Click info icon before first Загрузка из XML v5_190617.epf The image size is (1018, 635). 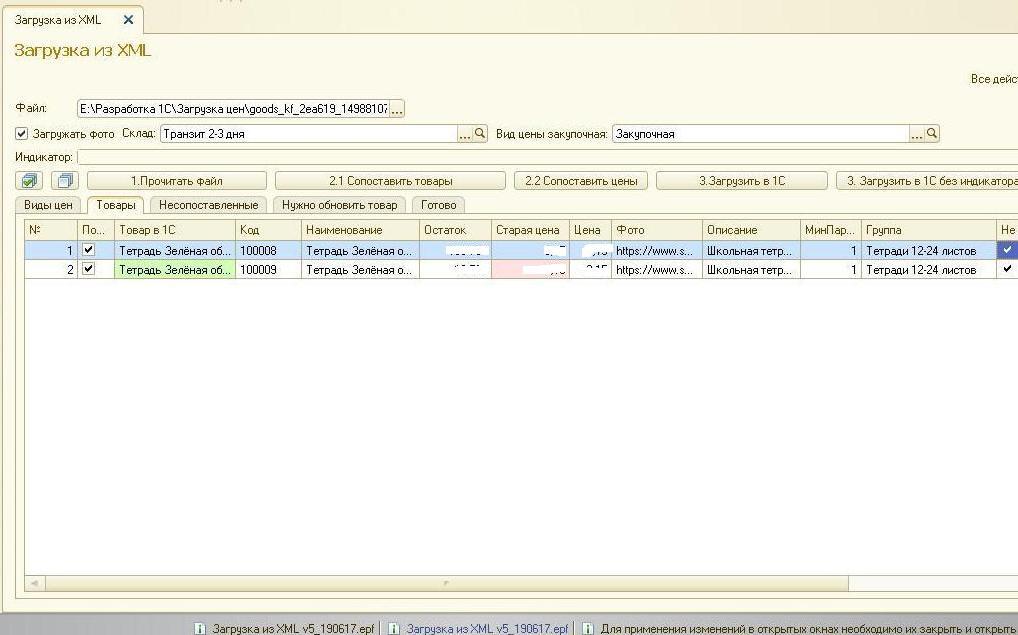(201, 629)
